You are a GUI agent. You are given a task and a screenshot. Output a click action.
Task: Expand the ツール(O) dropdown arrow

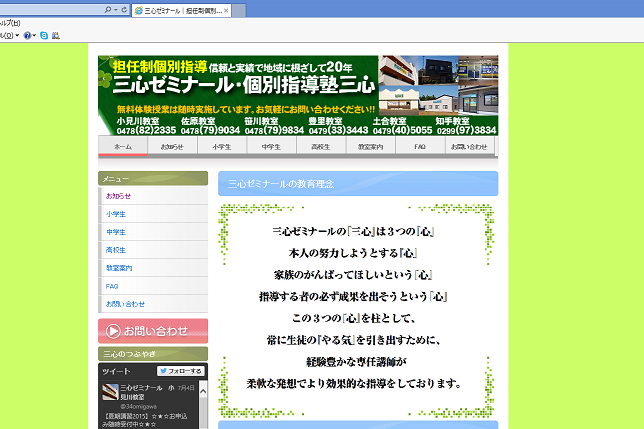(x=17, y=36)
